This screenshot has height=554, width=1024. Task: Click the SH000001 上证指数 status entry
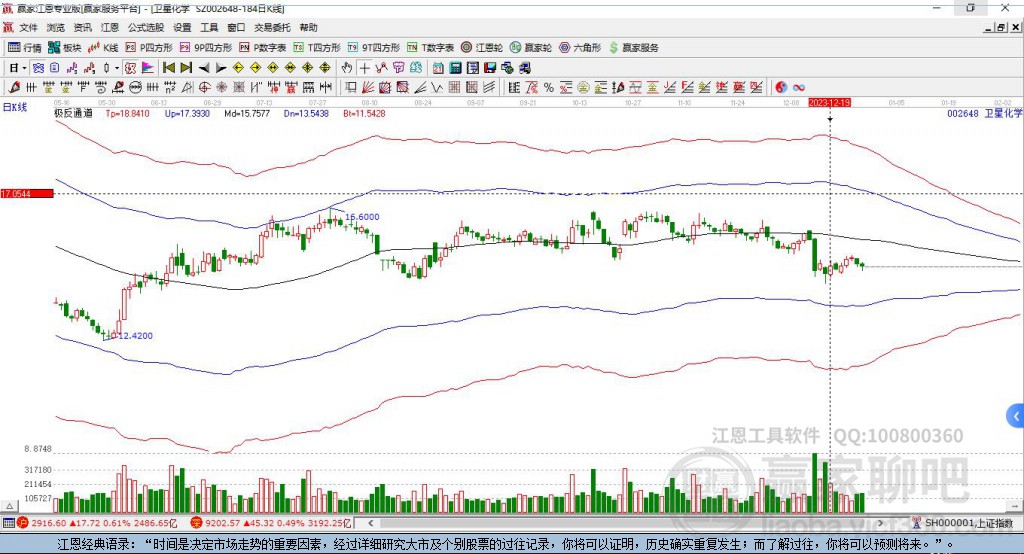963,523
